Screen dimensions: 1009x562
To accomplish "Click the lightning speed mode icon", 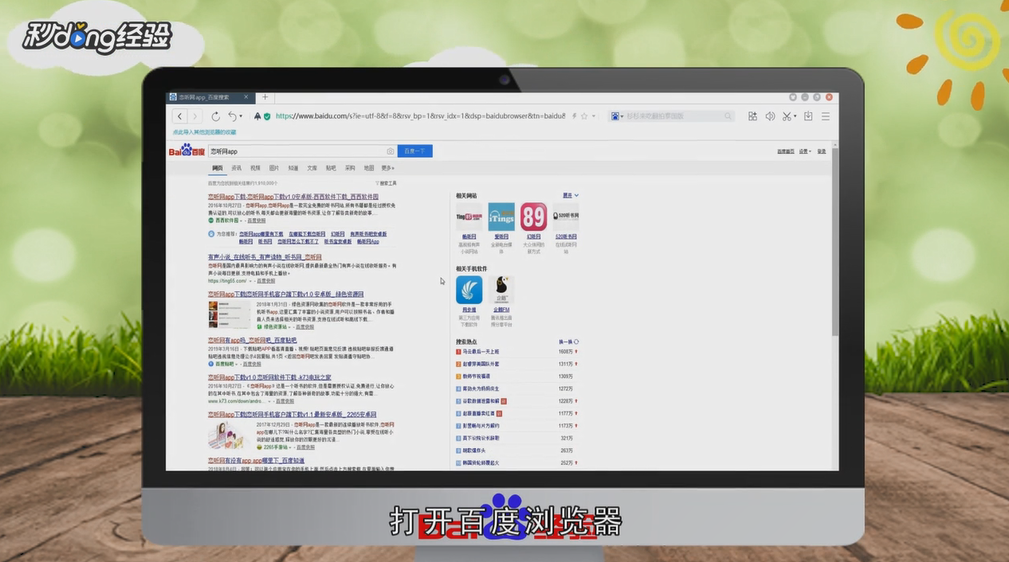I will point(574,117).
